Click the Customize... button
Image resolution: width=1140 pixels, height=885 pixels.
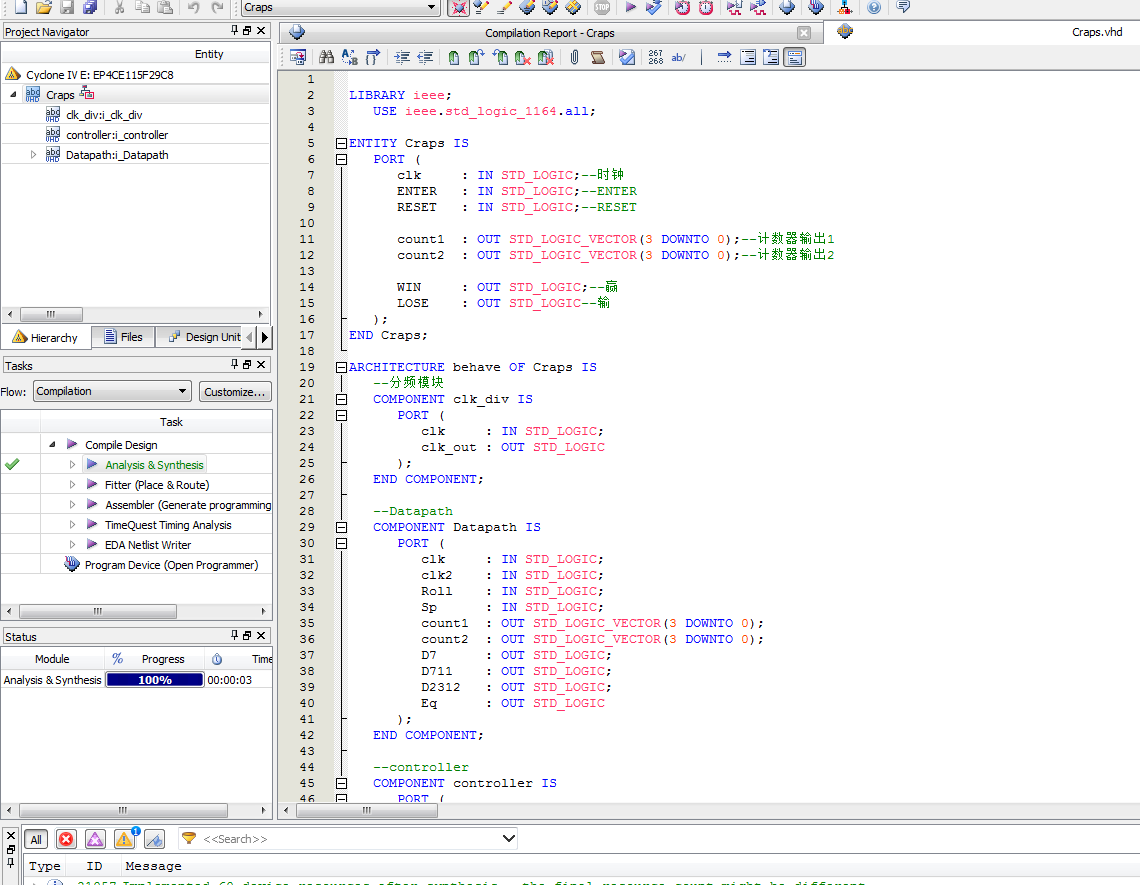click(235, 392)
